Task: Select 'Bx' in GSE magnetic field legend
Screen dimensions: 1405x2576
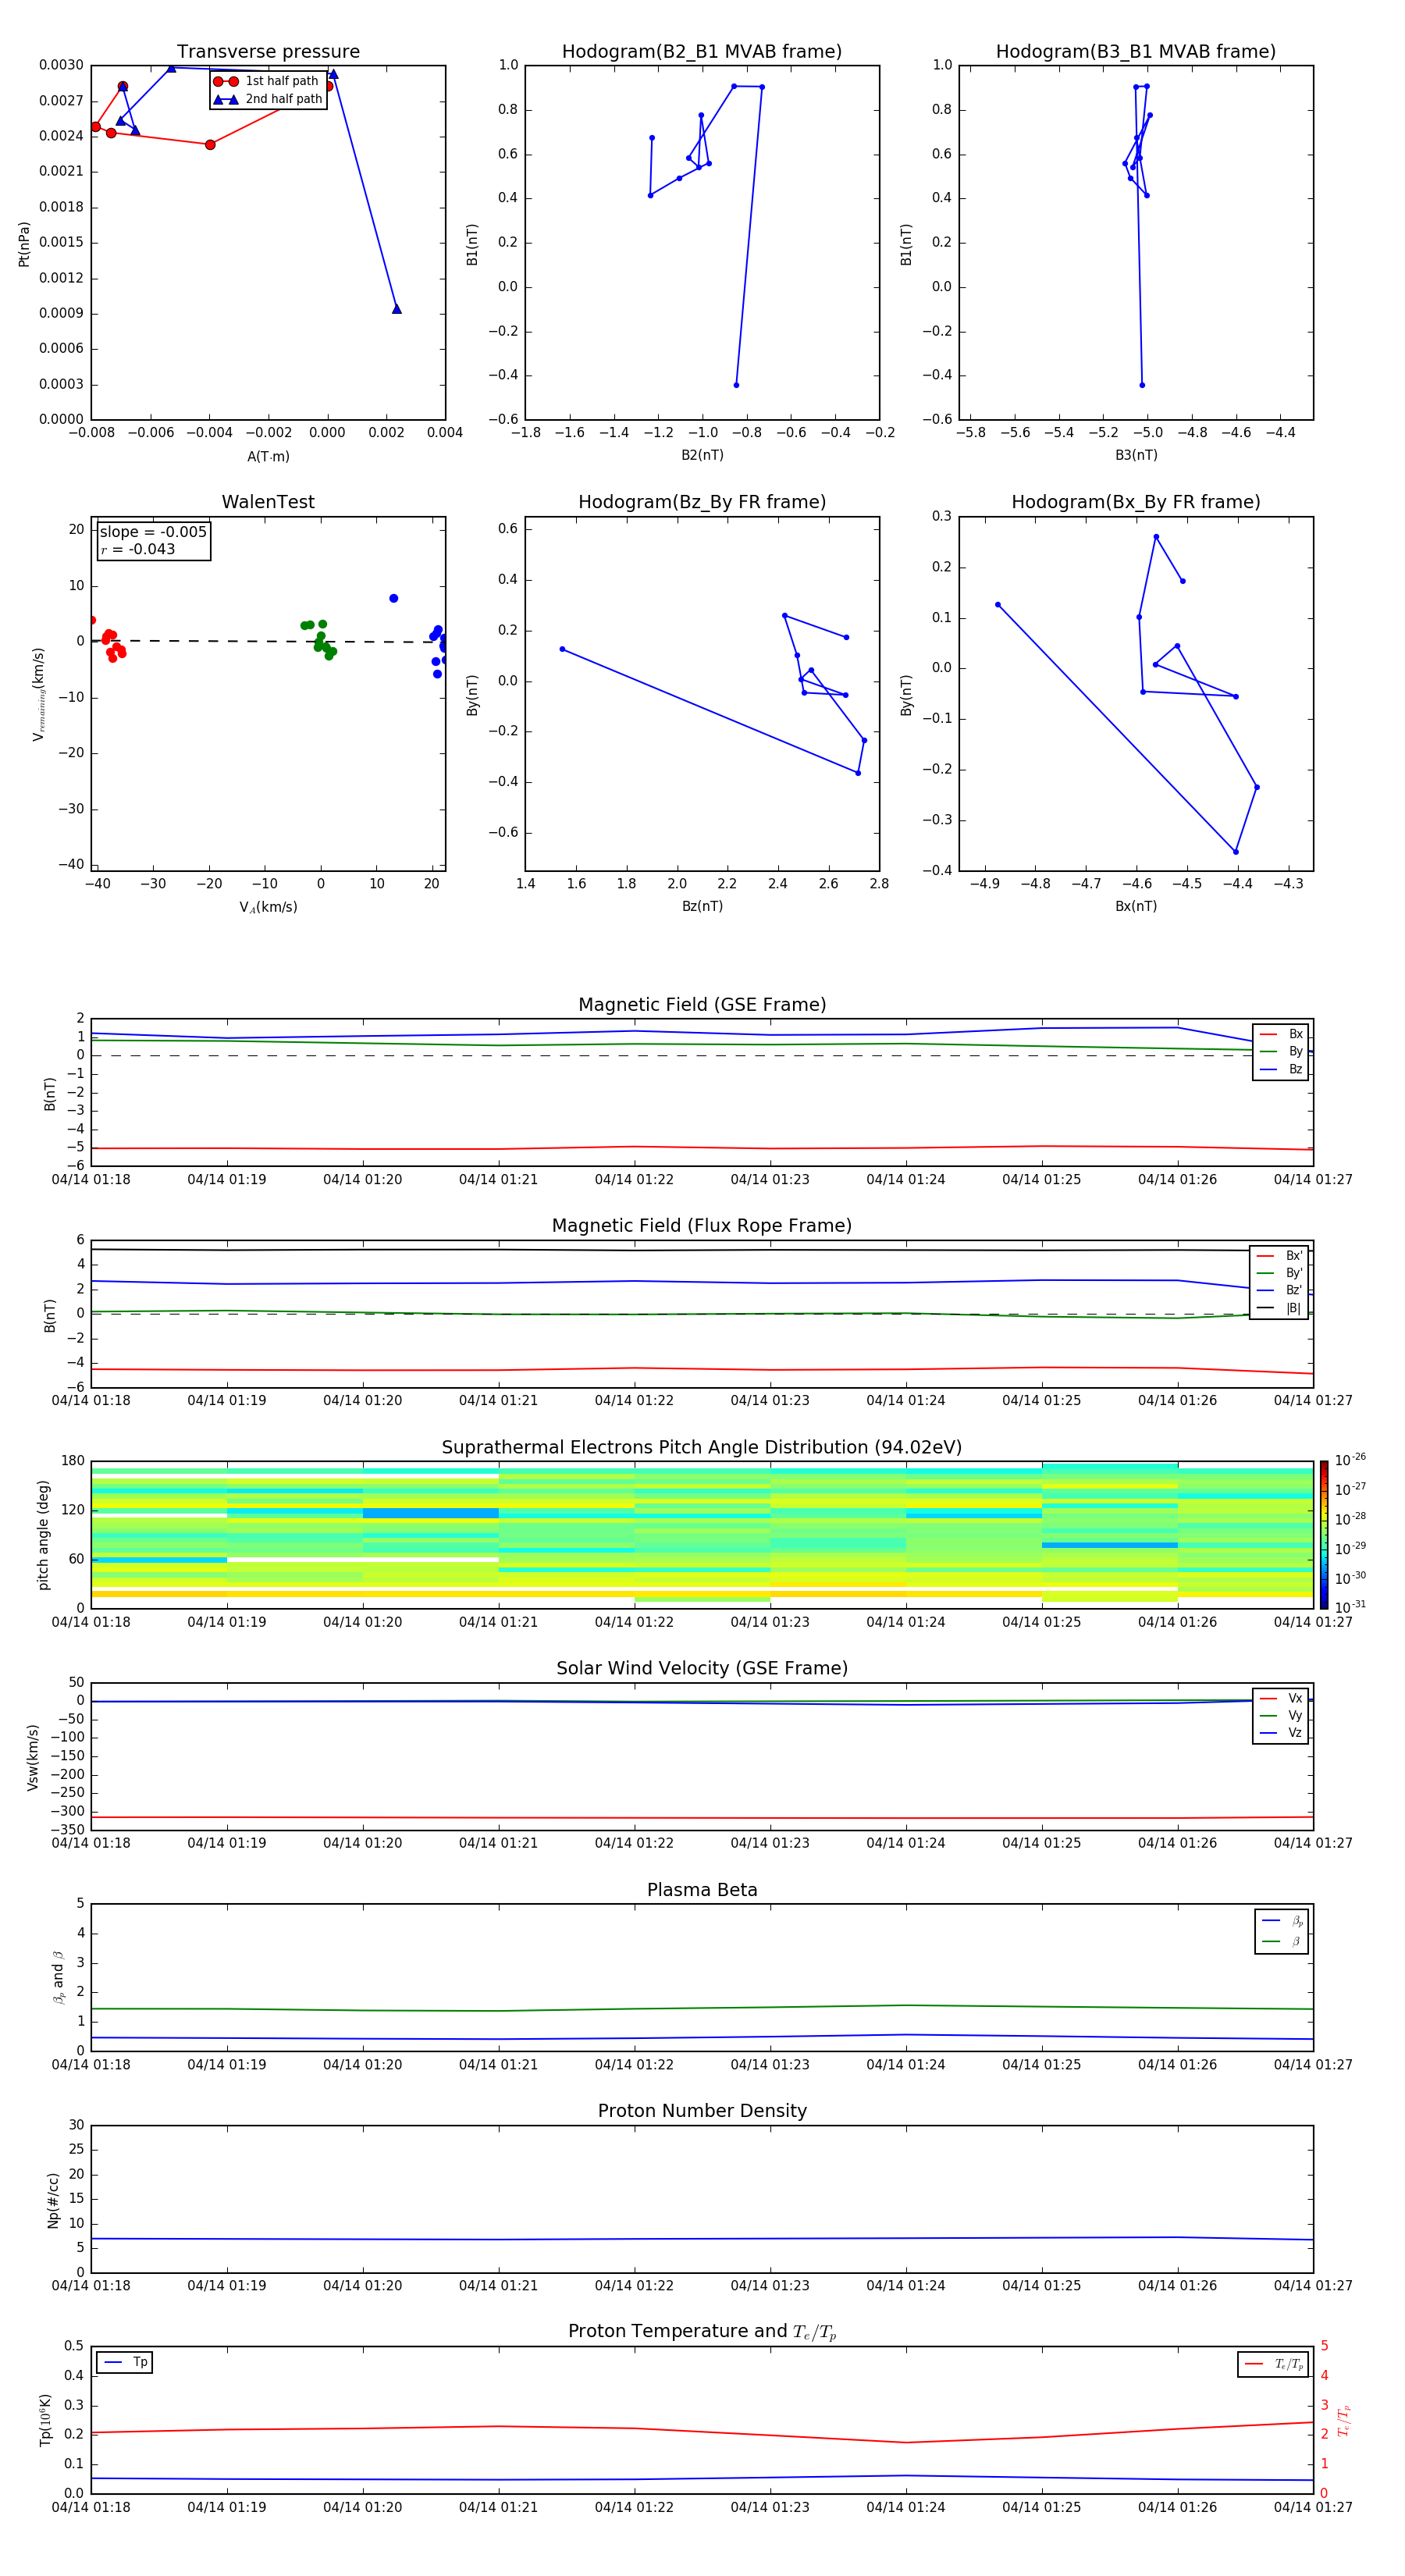Action: 1281,1034
